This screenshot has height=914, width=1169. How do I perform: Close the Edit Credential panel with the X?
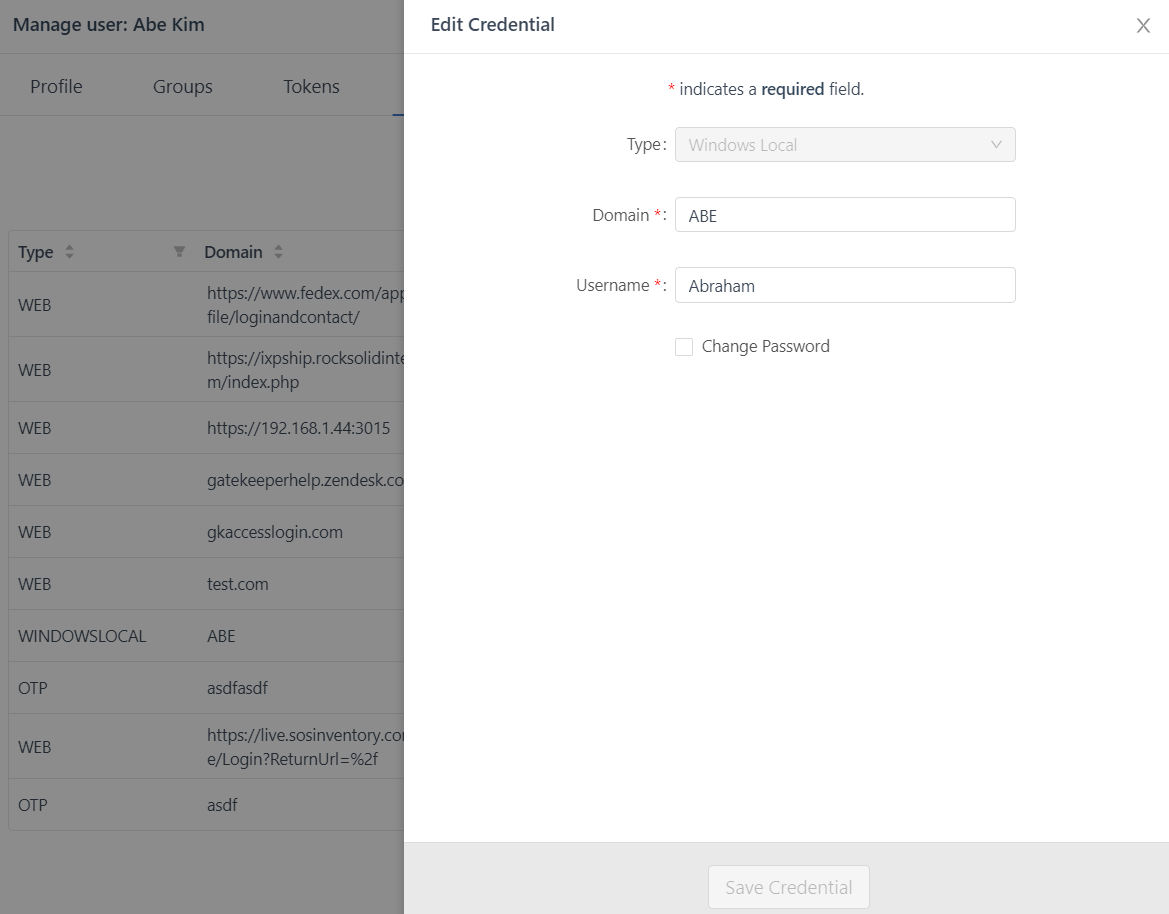(1143, 26)
